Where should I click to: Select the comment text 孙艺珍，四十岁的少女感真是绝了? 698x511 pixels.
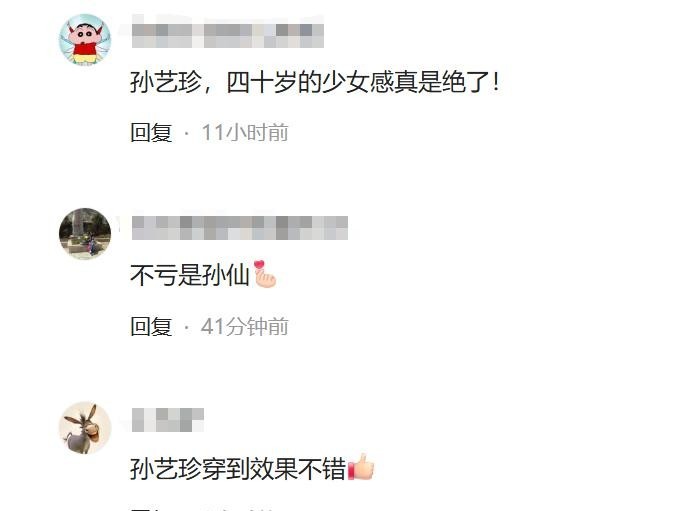click(x=314, y=82)
